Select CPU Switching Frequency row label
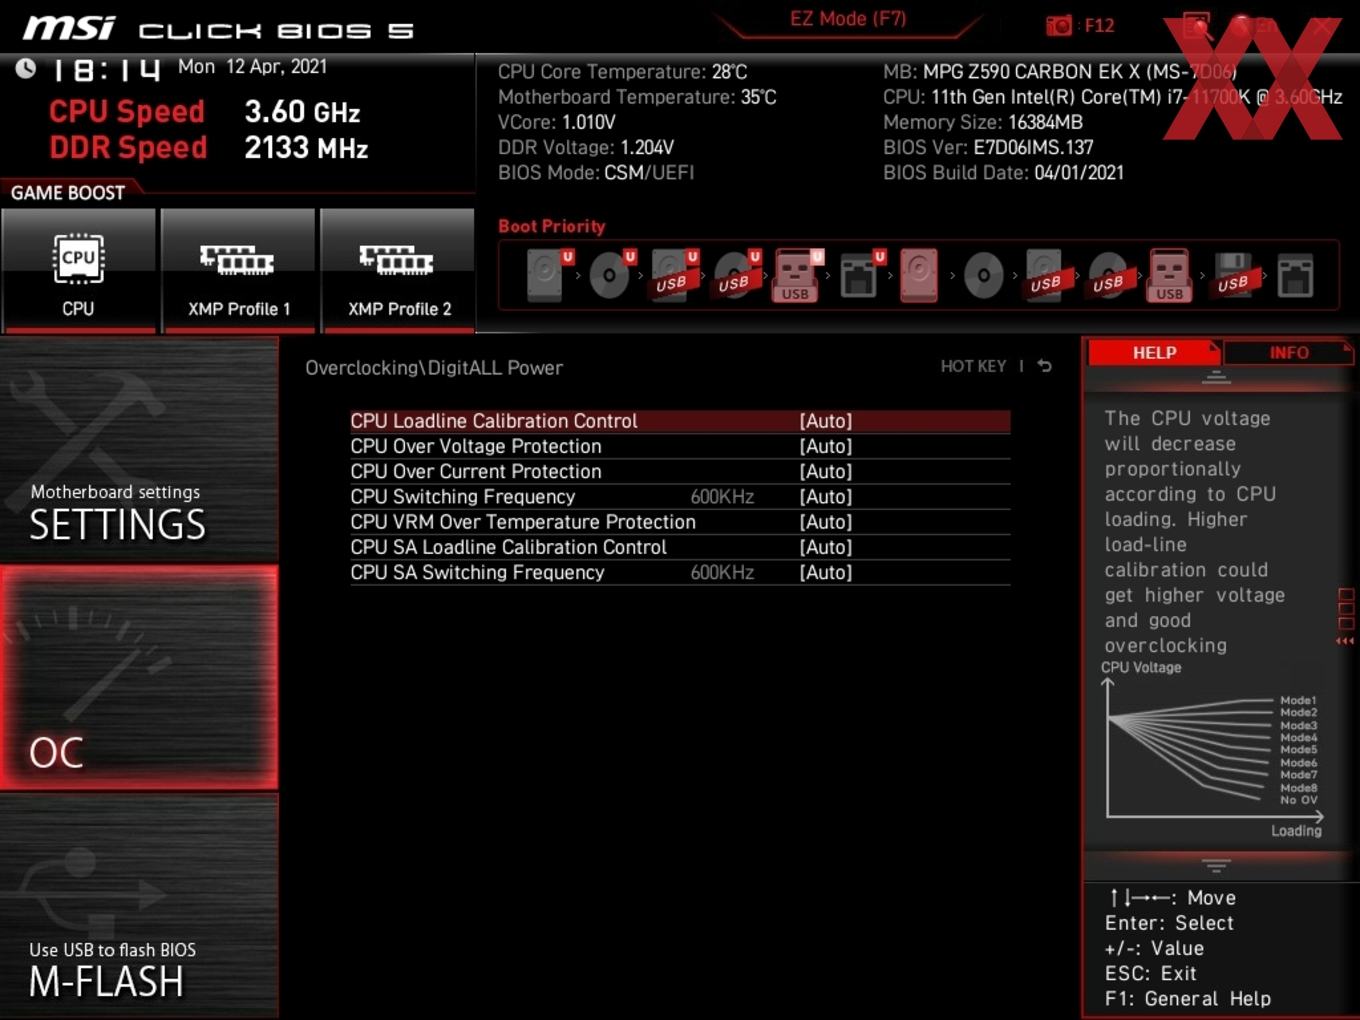 (463, 497)
